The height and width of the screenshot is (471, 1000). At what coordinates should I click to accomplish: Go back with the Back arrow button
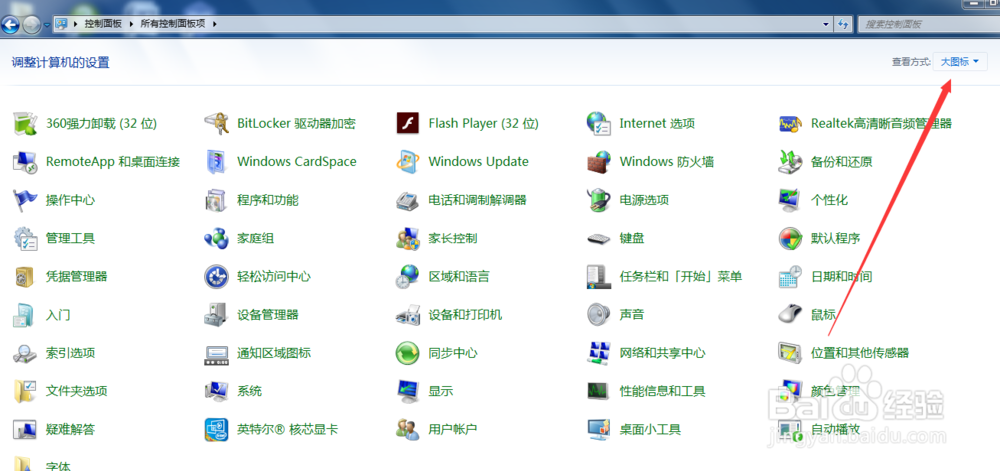pos(11,25)
